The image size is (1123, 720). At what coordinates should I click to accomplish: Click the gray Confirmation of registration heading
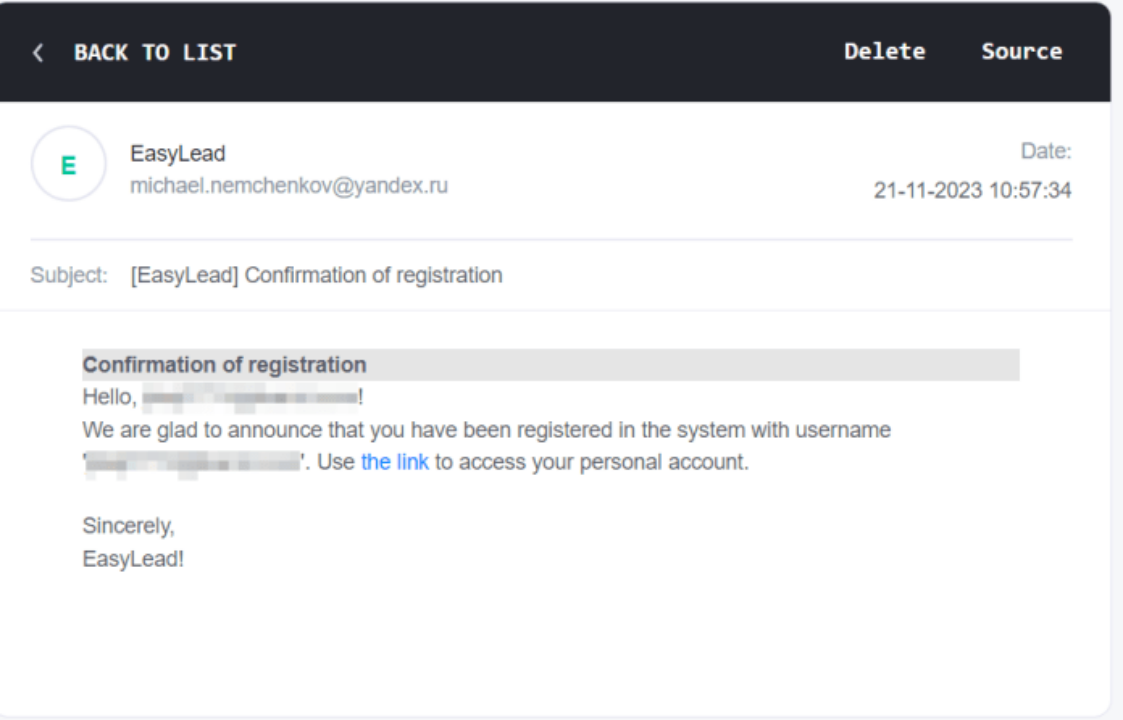click(551, 365)
